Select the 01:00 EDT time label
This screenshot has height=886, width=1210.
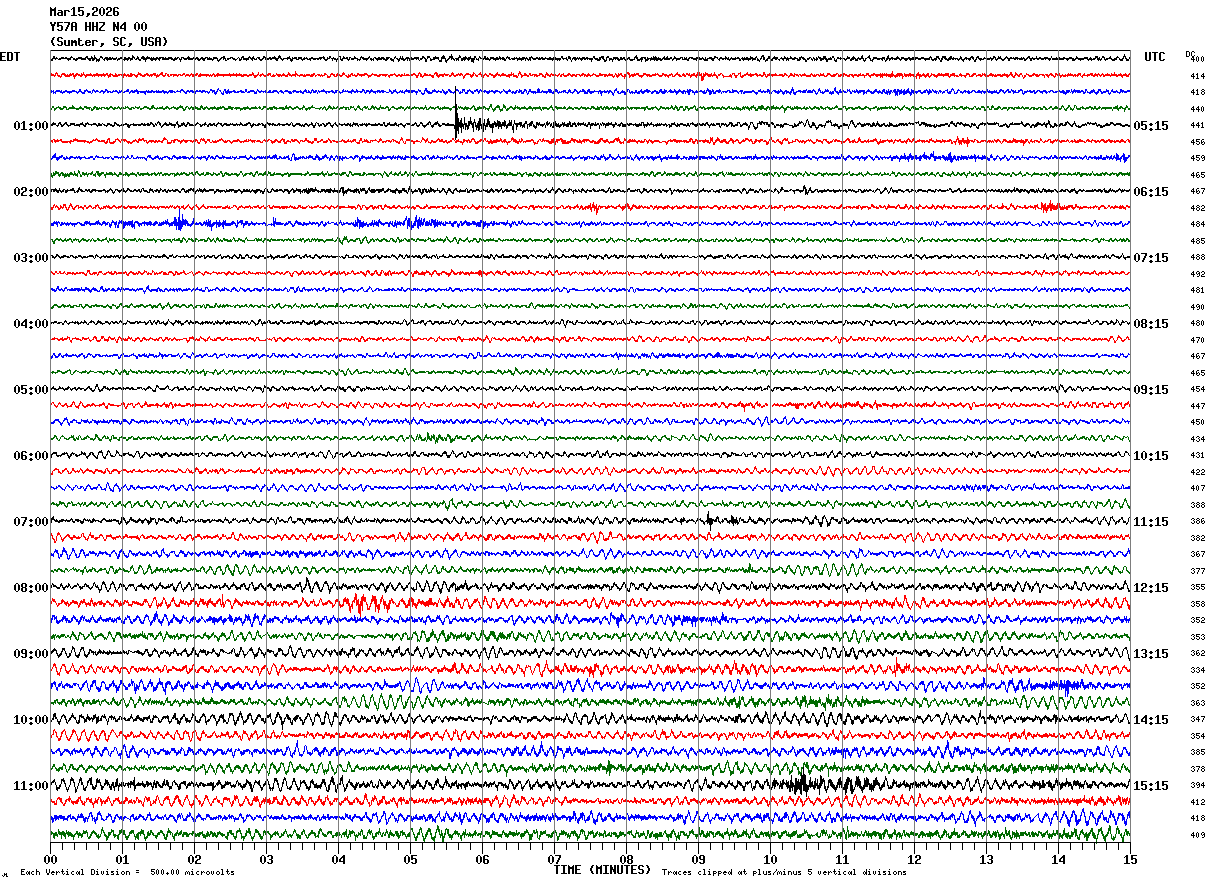point(31,126)
